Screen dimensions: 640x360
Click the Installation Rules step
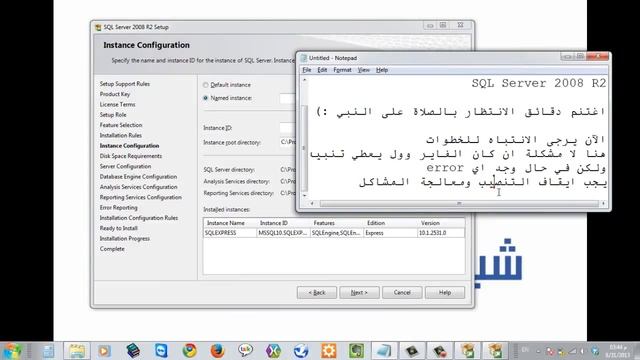pos(120,135)
